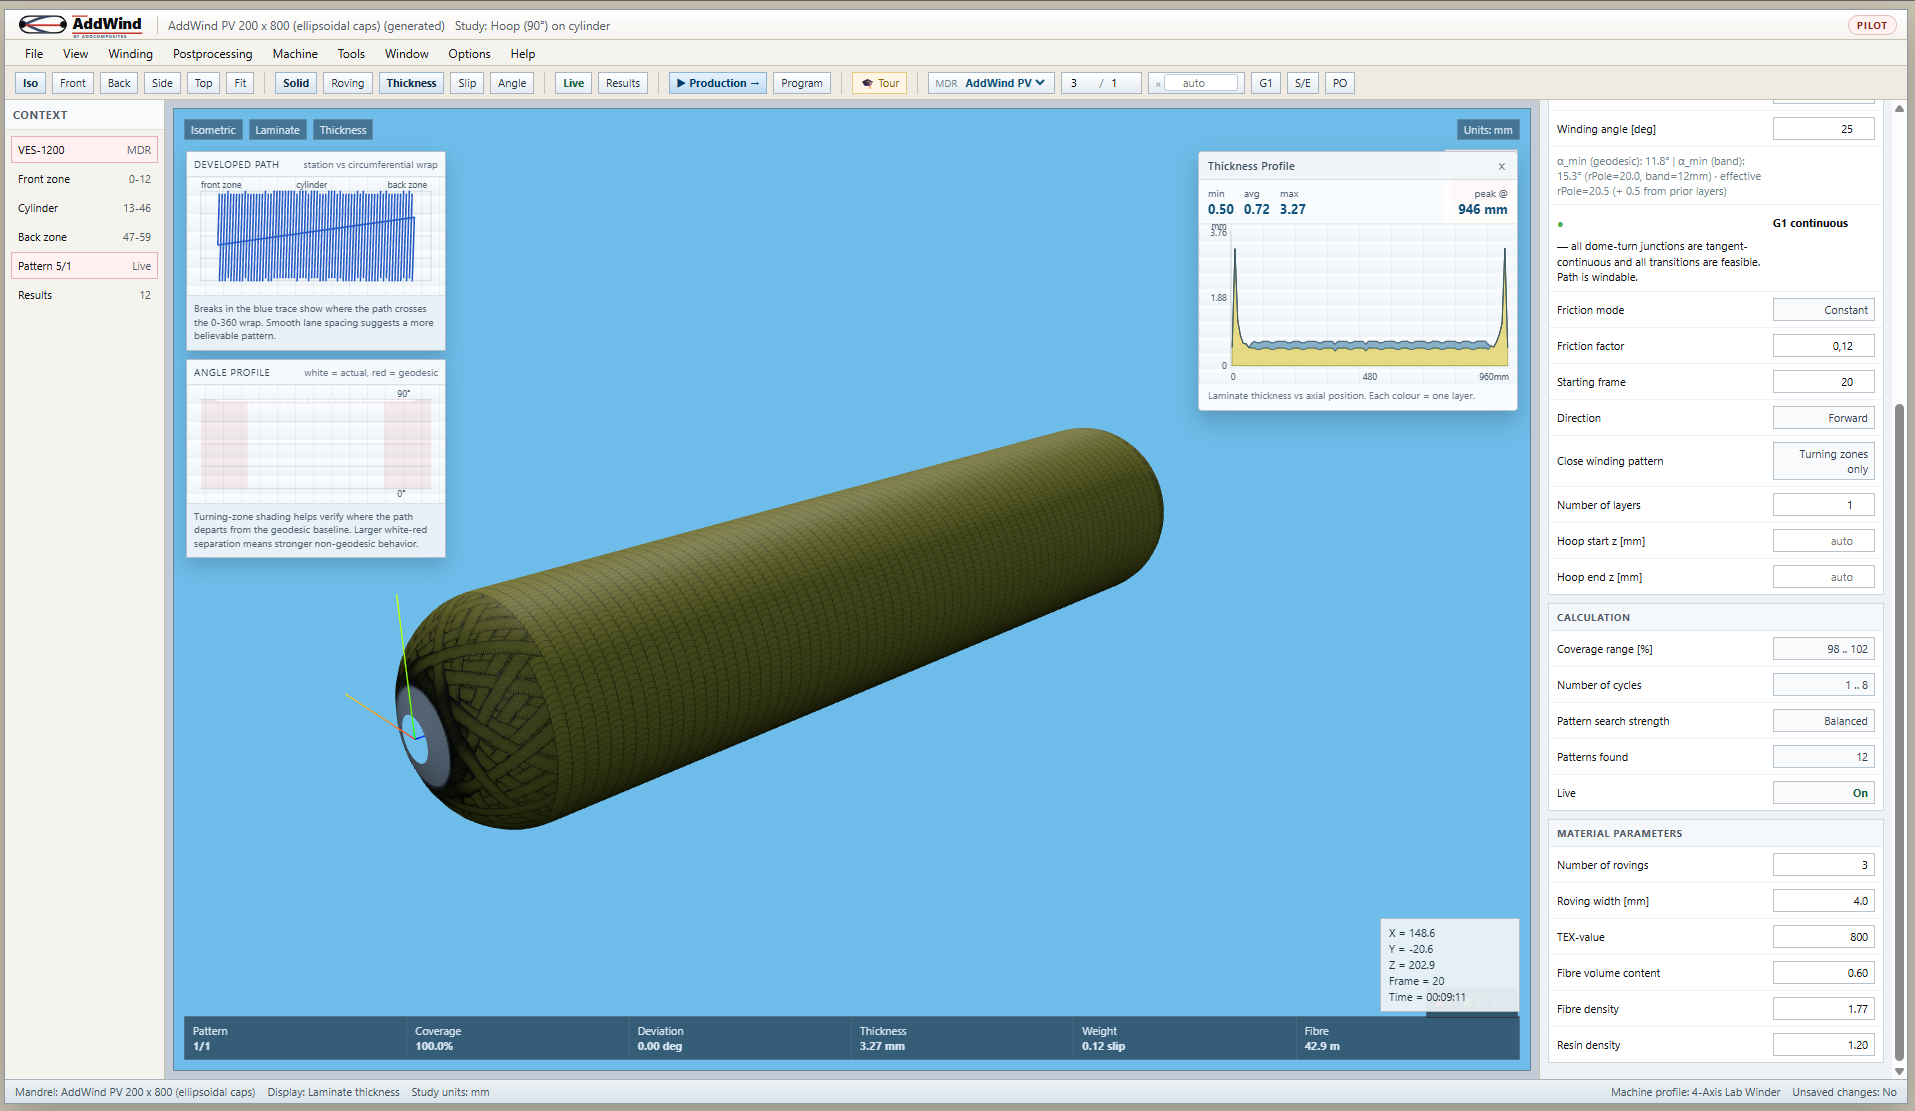Click the Laminate viewport tag
The image size is (1915, 1111).
pyautogui.click(x=277, y=130)
